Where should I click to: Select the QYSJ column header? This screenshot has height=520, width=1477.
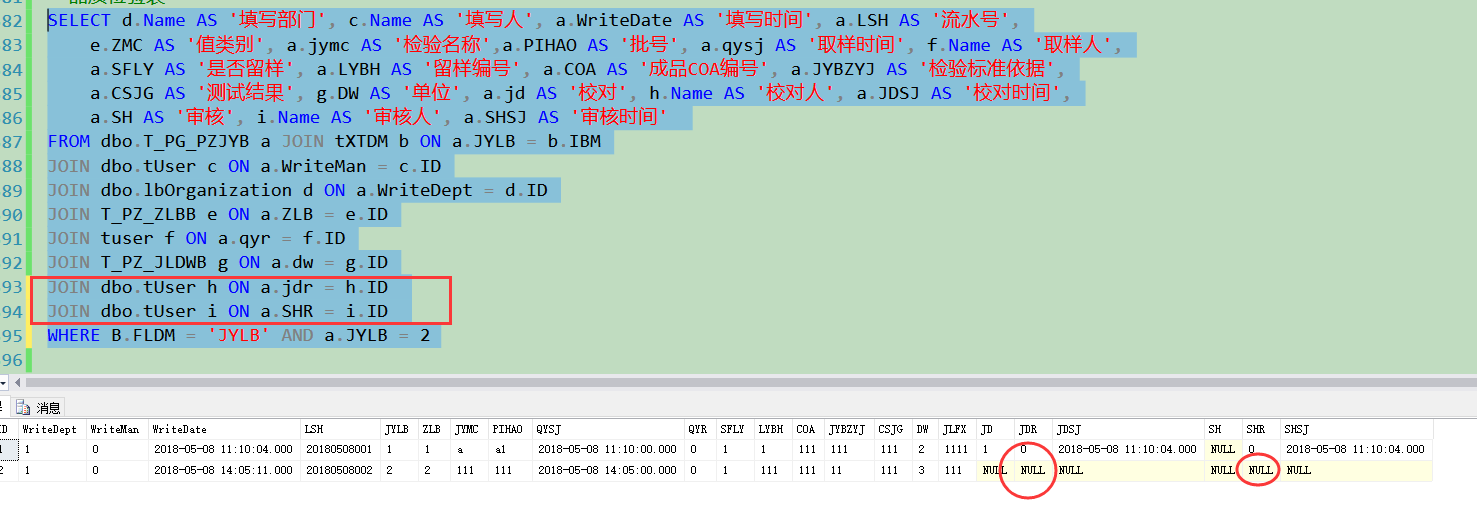click(x=607, y=430)
